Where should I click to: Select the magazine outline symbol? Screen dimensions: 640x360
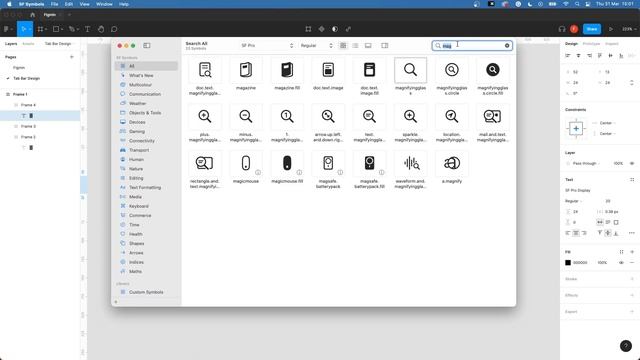tap(246, 70)
